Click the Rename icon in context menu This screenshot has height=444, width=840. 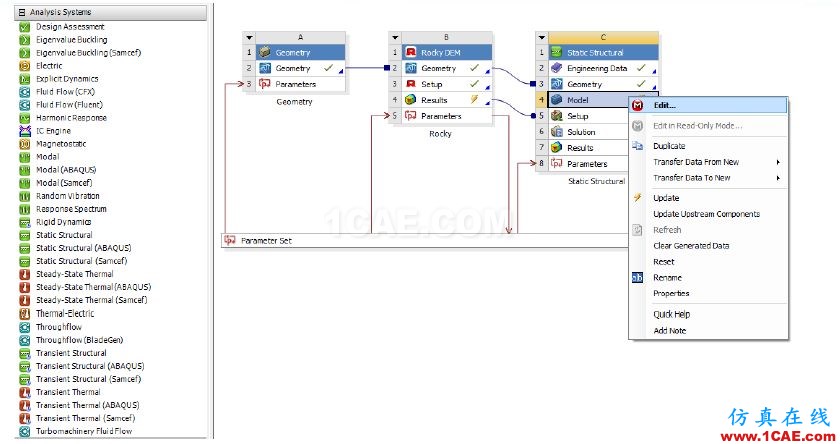637,277
